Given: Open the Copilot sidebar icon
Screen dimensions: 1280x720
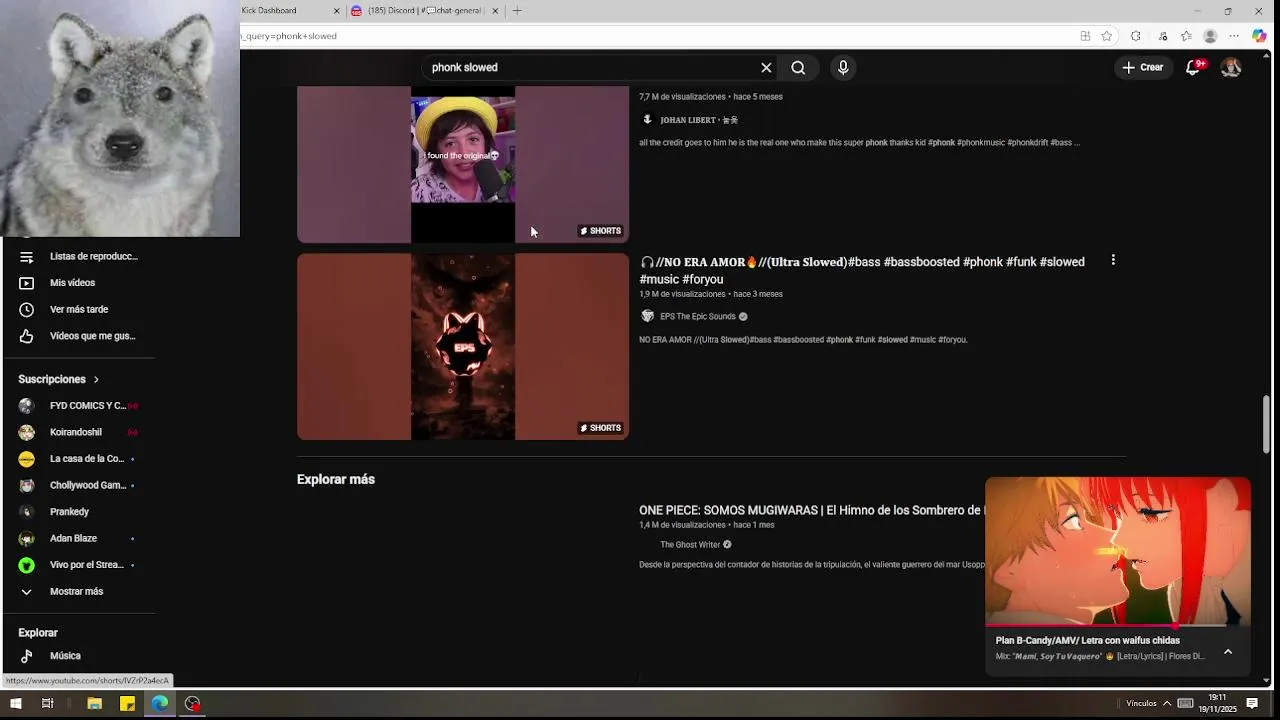Looking at the screenshot, I should (1259, 36).
